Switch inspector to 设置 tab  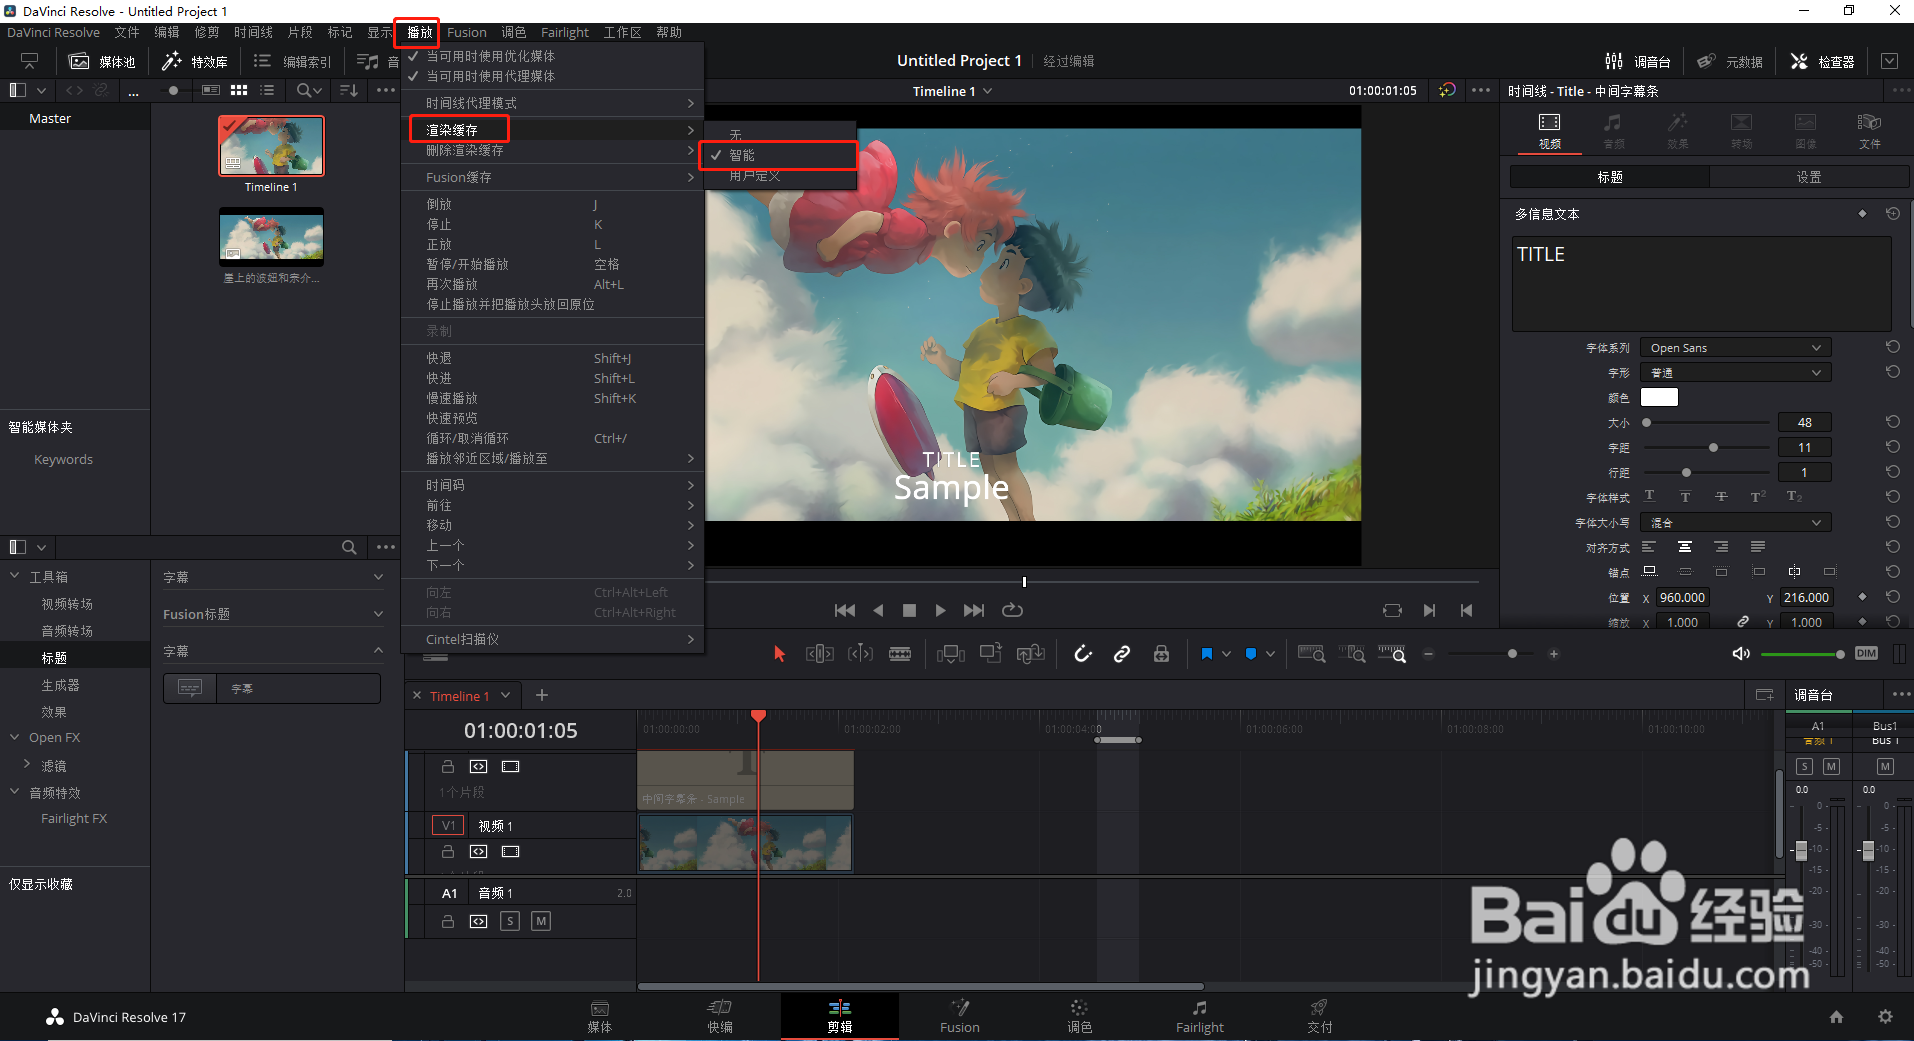1809,177
